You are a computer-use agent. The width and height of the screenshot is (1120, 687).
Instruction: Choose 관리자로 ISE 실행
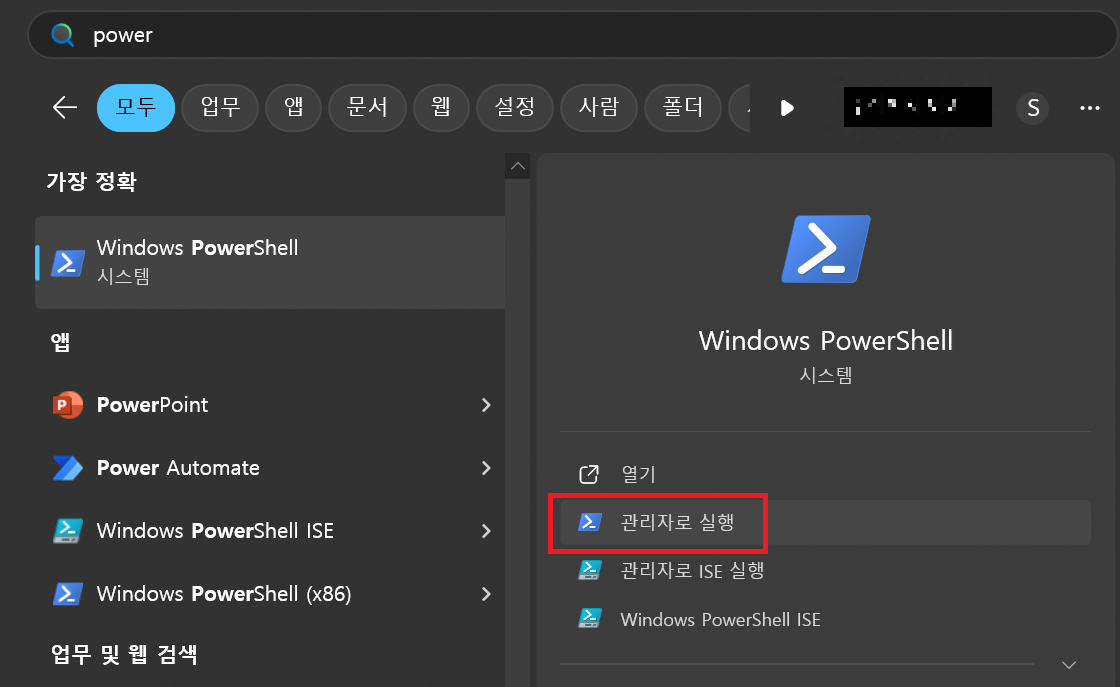point(825,570)
